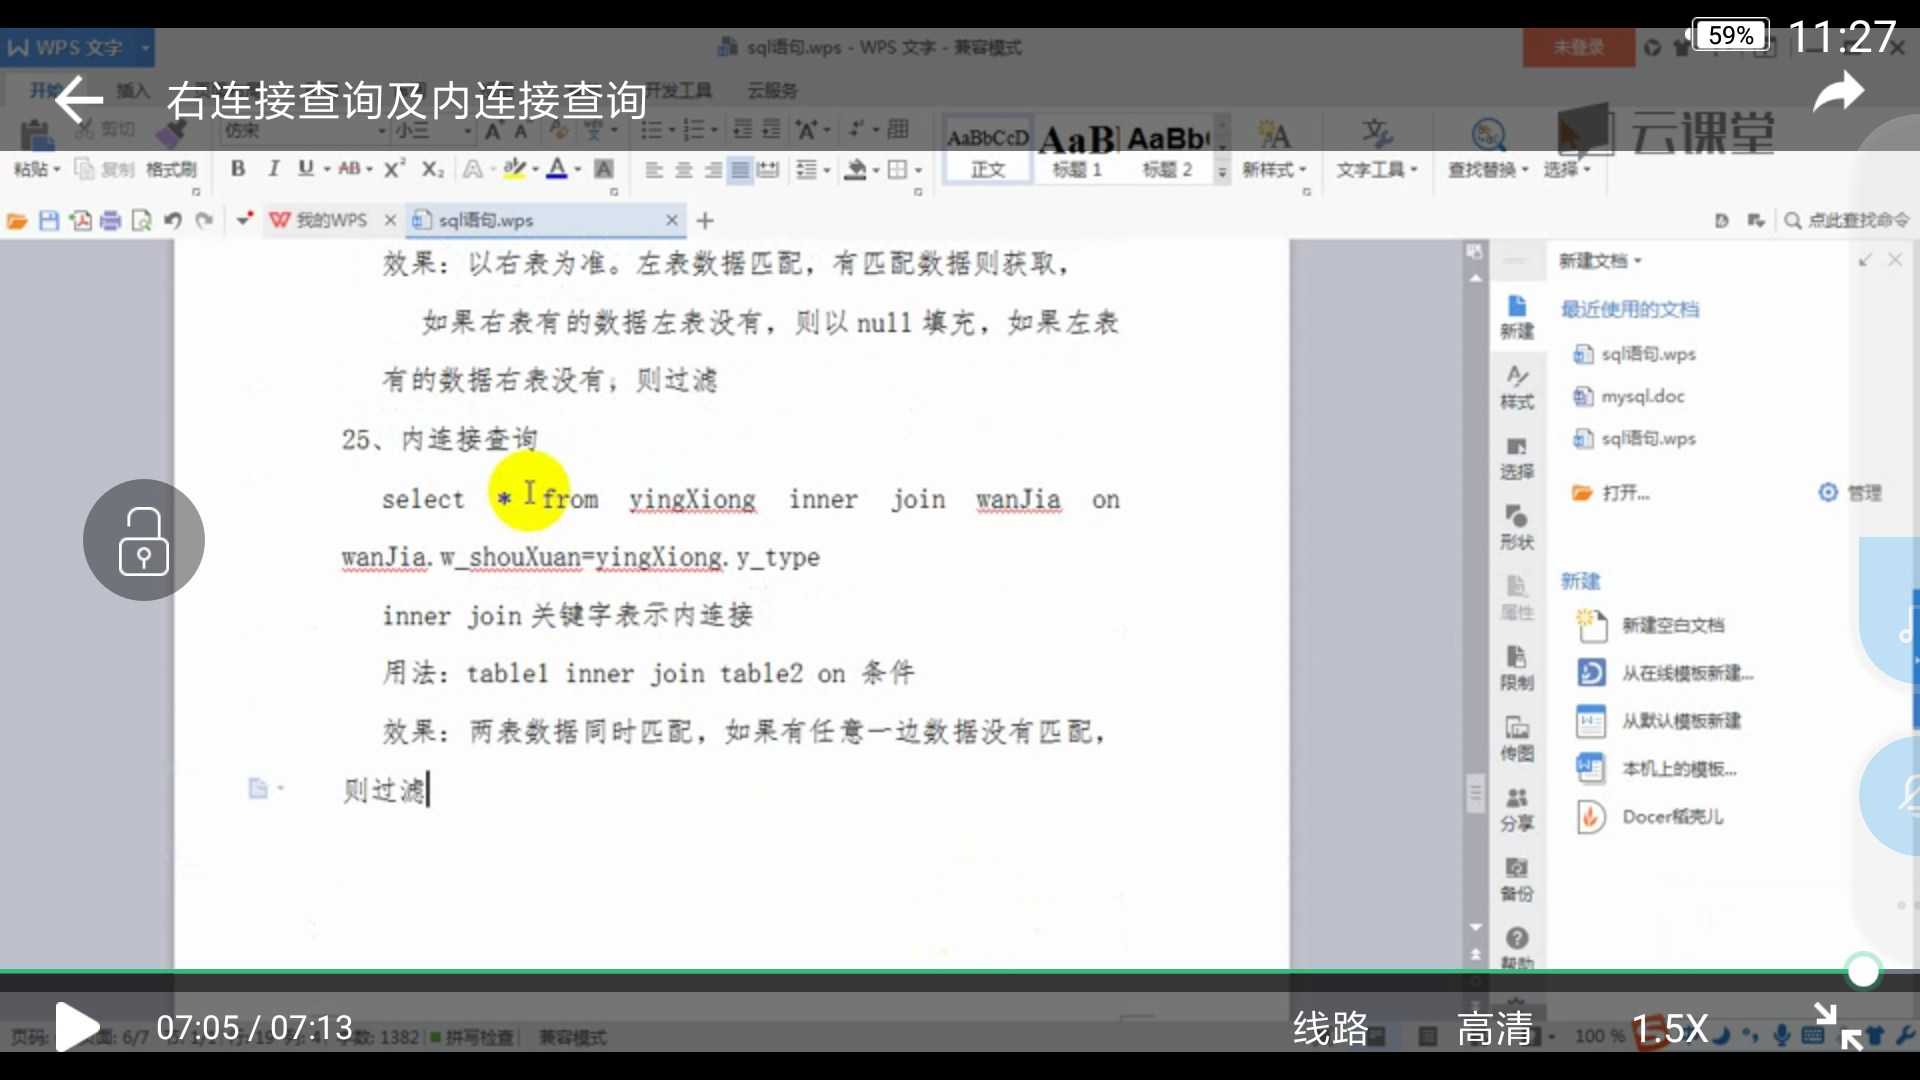Expand the styles gallery arrow
Viewport: 1920px width, 1080px height.
pyautogui.click(x=1222, y=172)
